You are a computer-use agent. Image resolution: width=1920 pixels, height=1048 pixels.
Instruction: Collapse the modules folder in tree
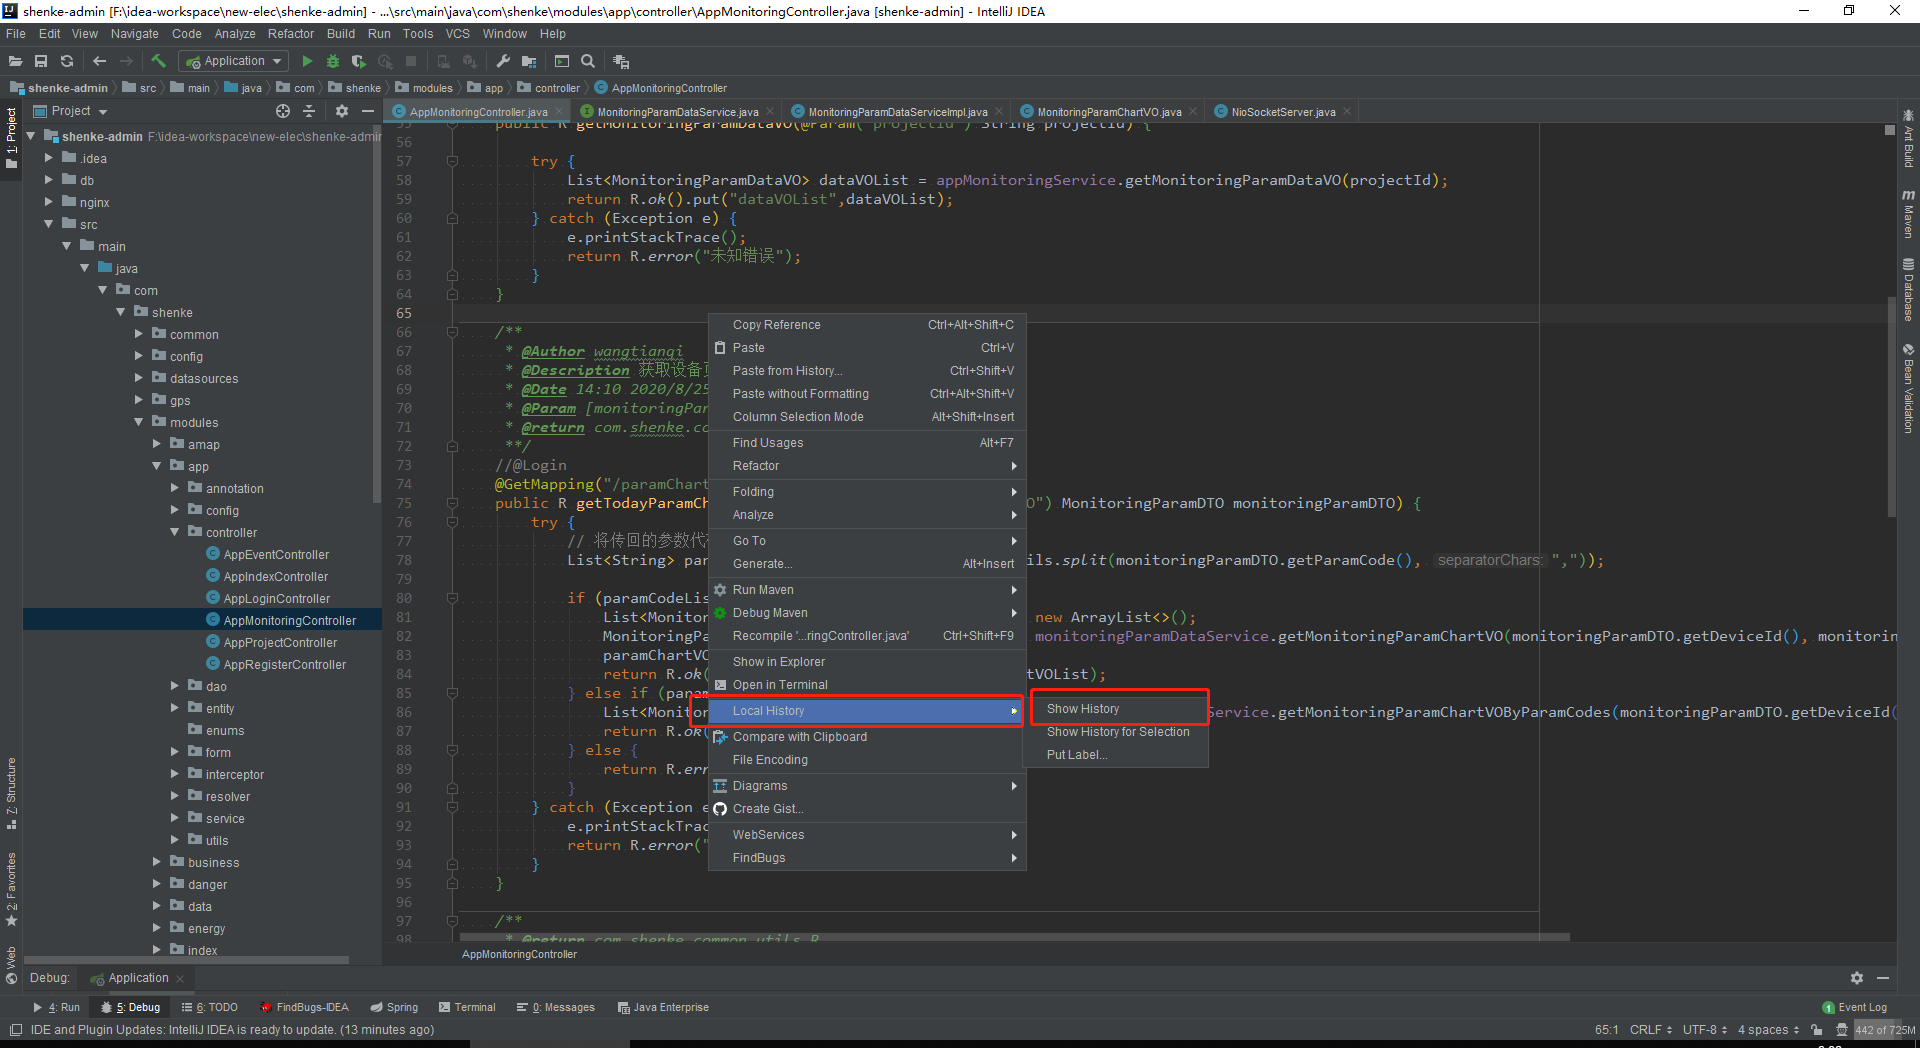(139, 422)
